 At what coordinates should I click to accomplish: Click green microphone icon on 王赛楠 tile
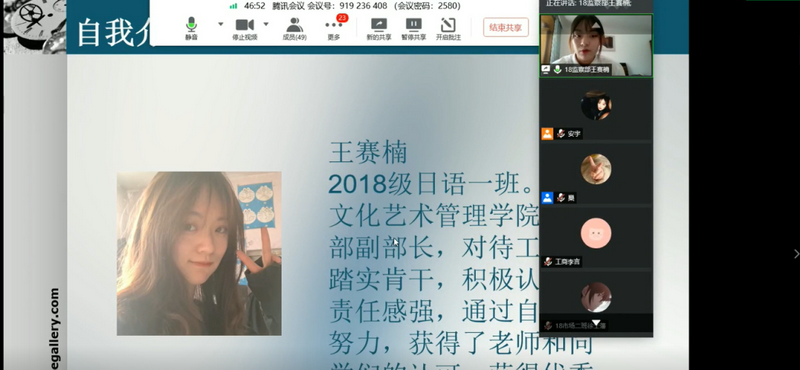[558, 69]
